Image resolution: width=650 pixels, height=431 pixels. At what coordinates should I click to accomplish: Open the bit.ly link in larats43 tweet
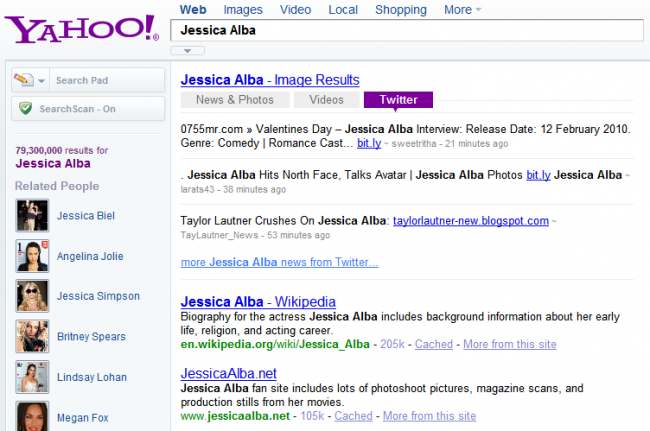[x=538, y=175]
